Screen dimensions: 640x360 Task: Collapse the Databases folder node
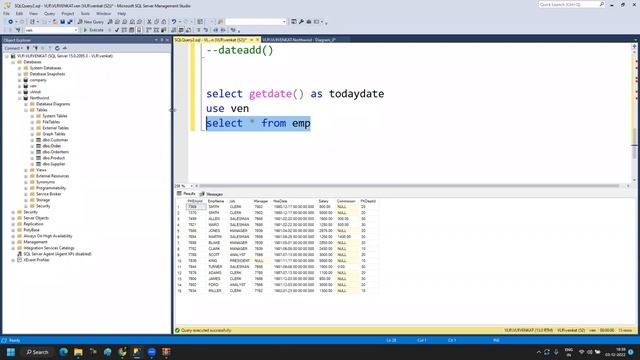pos(13,62)
